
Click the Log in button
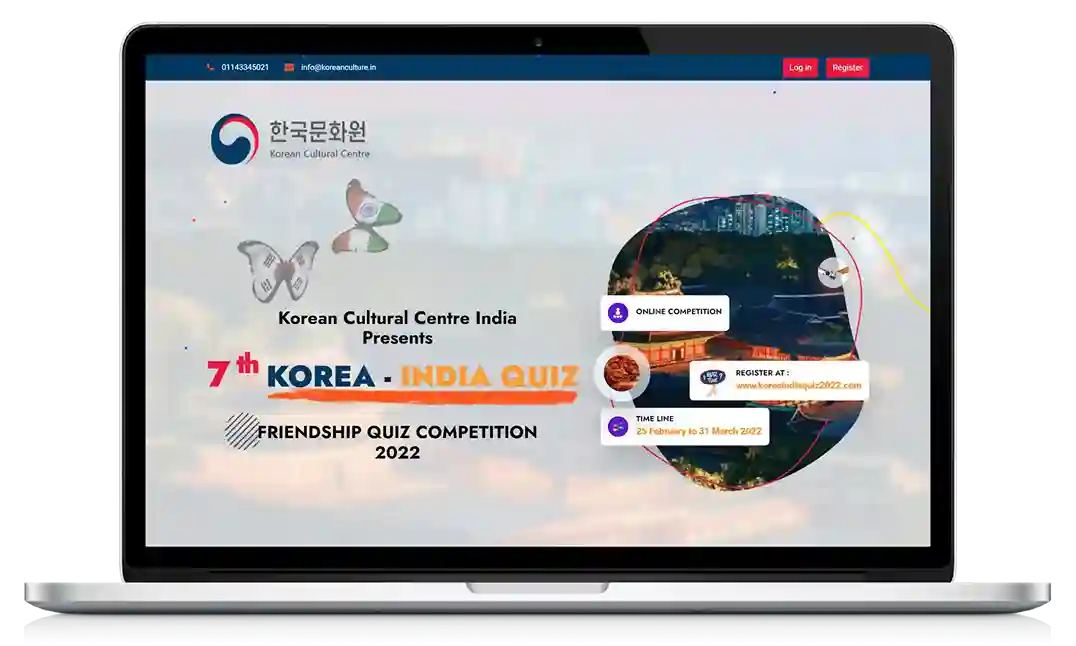799,67
